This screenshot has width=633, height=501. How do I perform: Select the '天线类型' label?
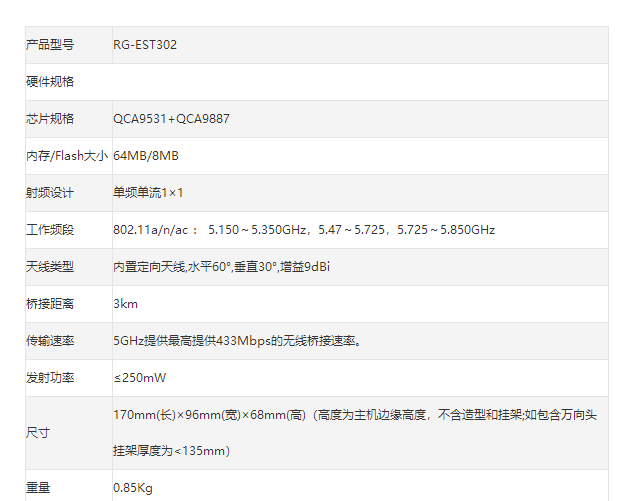coord(50,267)
